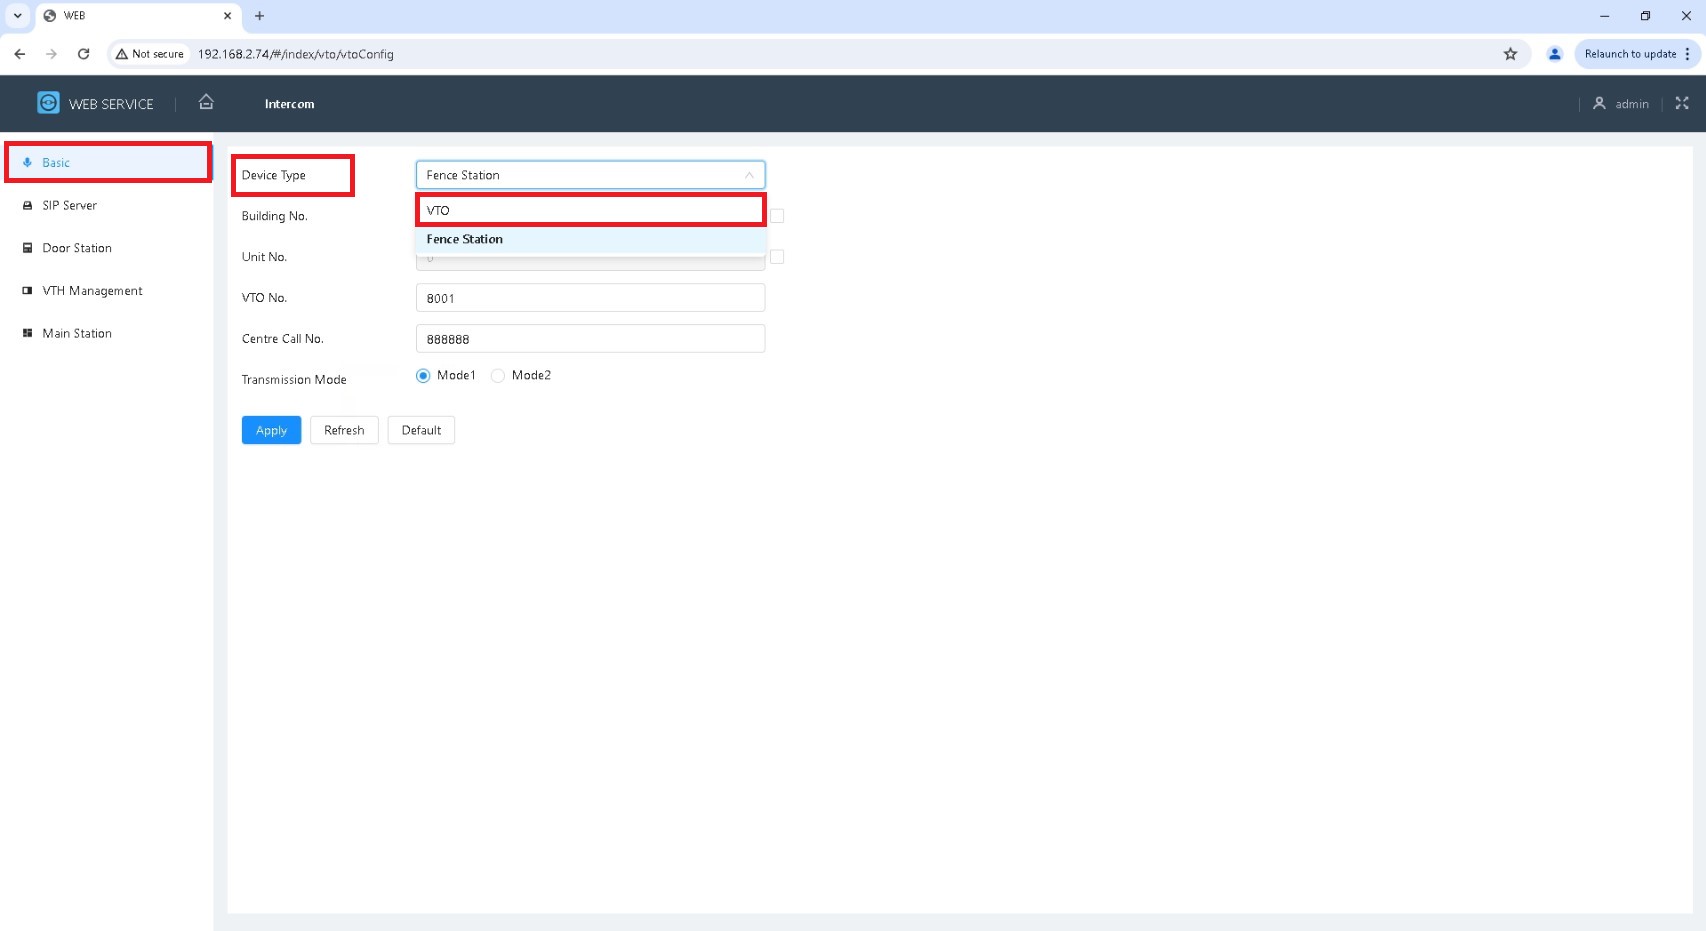
Task: Open the Chrome profile avatar
Action: coord(1554,54)
